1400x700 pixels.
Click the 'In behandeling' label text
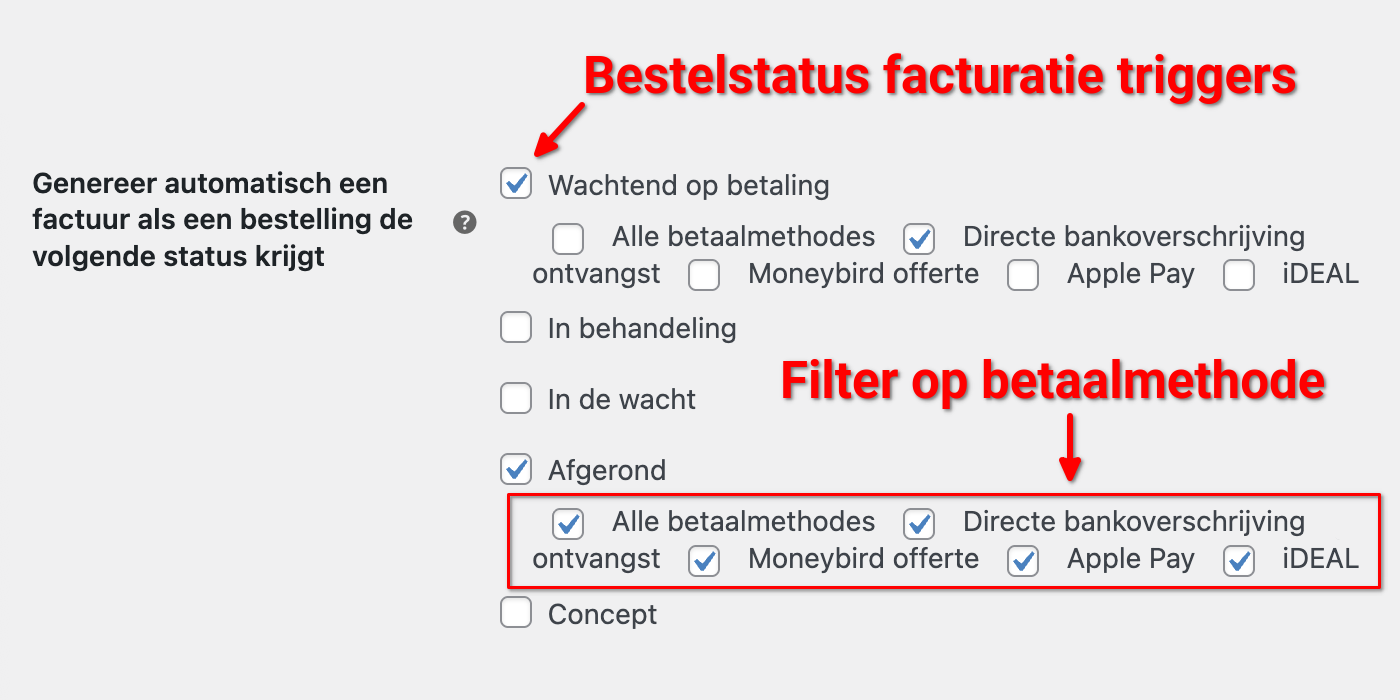tap(642, 328)
